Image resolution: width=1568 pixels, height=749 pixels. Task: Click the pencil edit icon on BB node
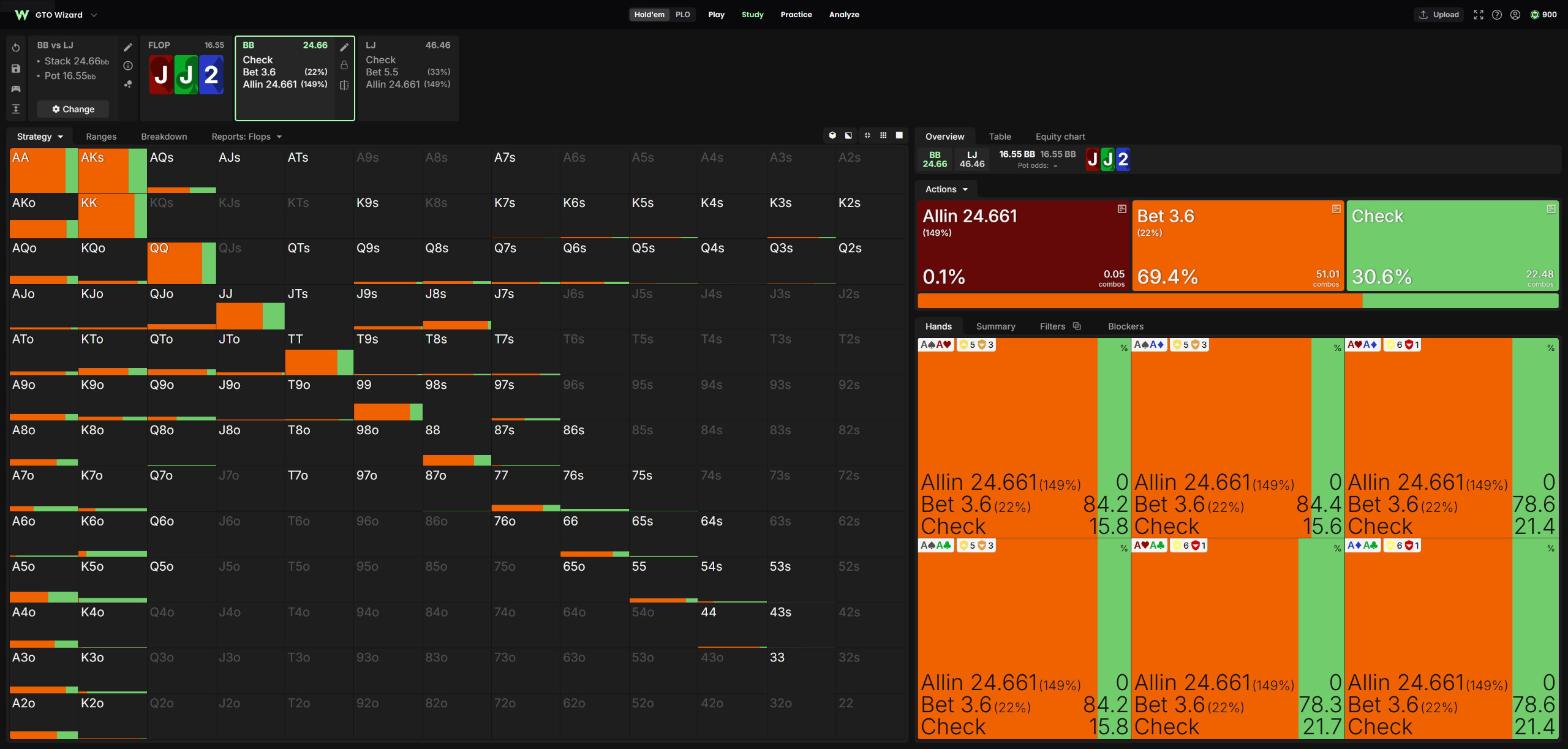(344, 47)
